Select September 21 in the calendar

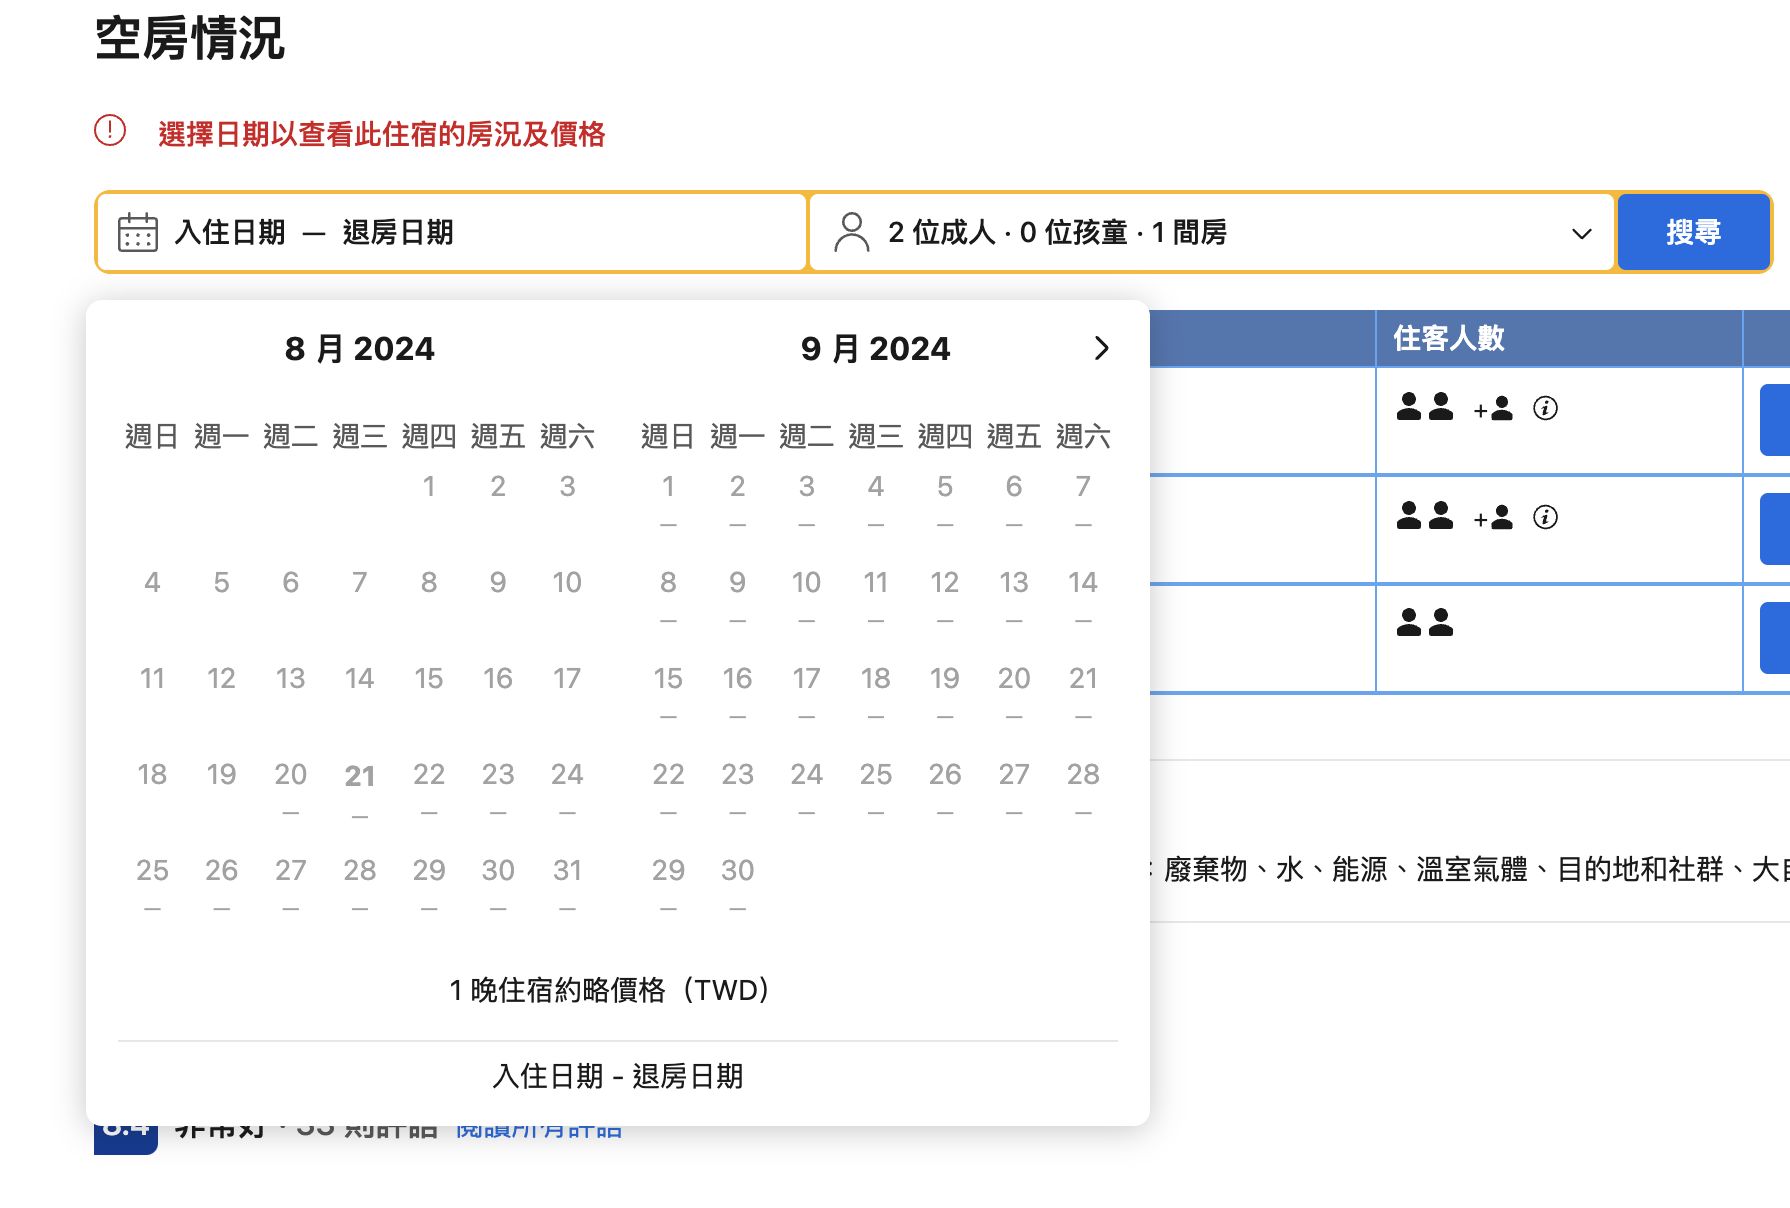[1083, 692]
